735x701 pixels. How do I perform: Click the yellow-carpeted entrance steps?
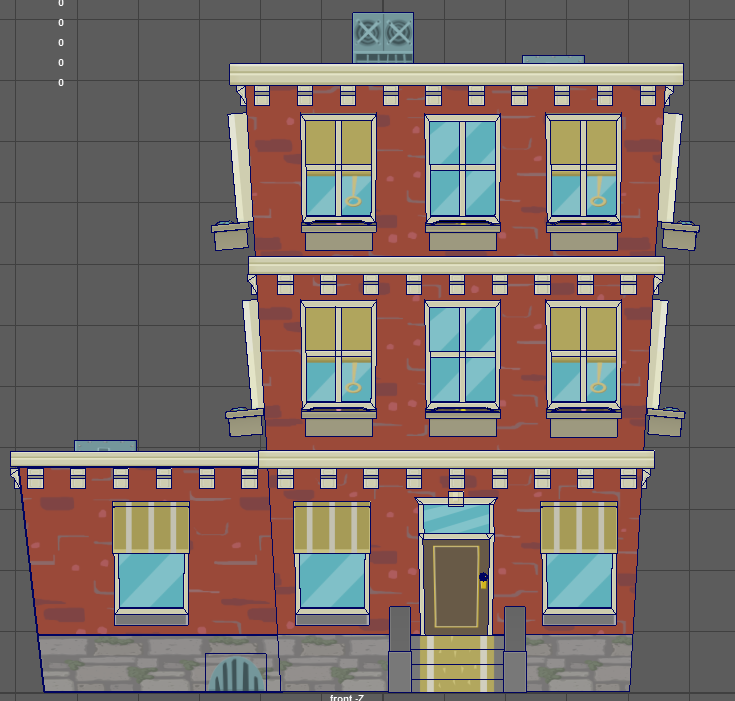[x=457, y=663]
